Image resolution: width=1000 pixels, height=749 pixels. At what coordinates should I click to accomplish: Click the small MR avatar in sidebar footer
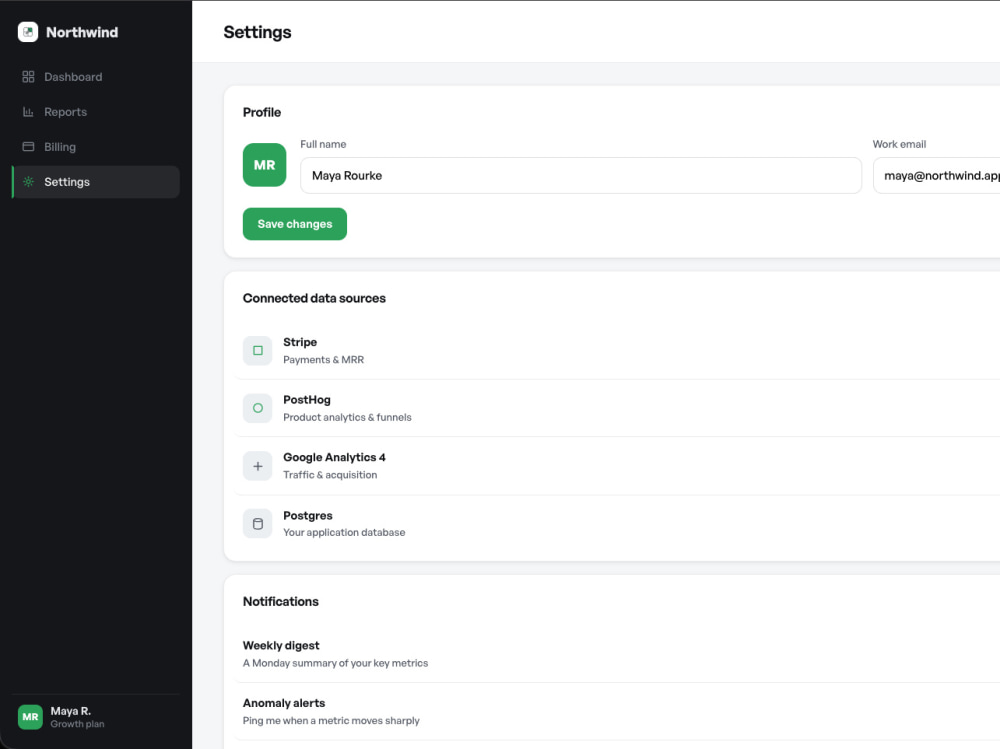pos(30,716)
